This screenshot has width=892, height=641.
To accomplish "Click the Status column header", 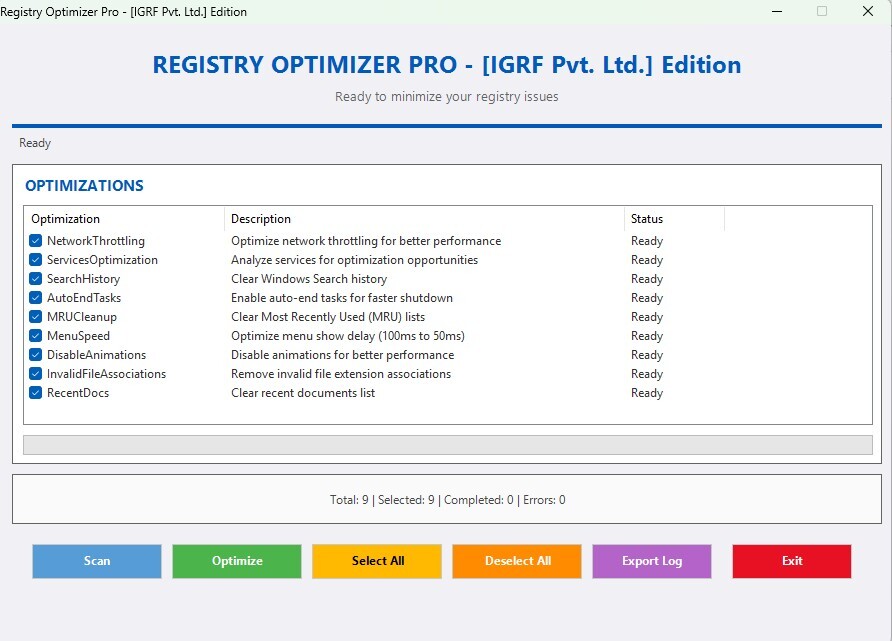I will [x=674, y=219].
